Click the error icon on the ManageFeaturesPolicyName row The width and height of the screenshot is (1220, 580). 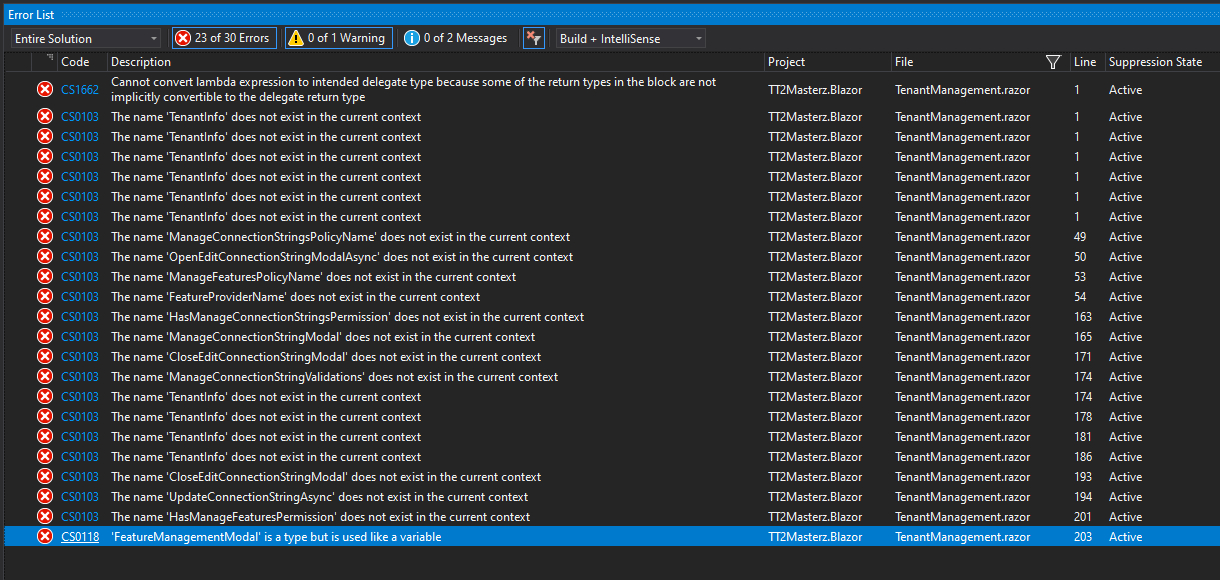tap(44, 276)
